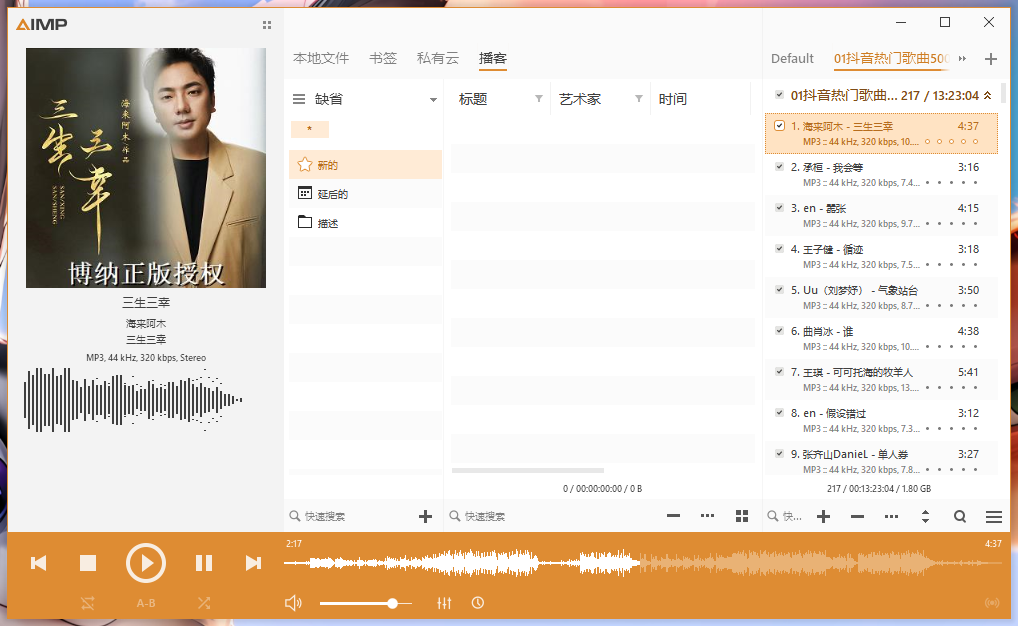Screen dimensions: 1018x626
Task: Switch to the 播客 tab
Action: [x=493, y=58]
